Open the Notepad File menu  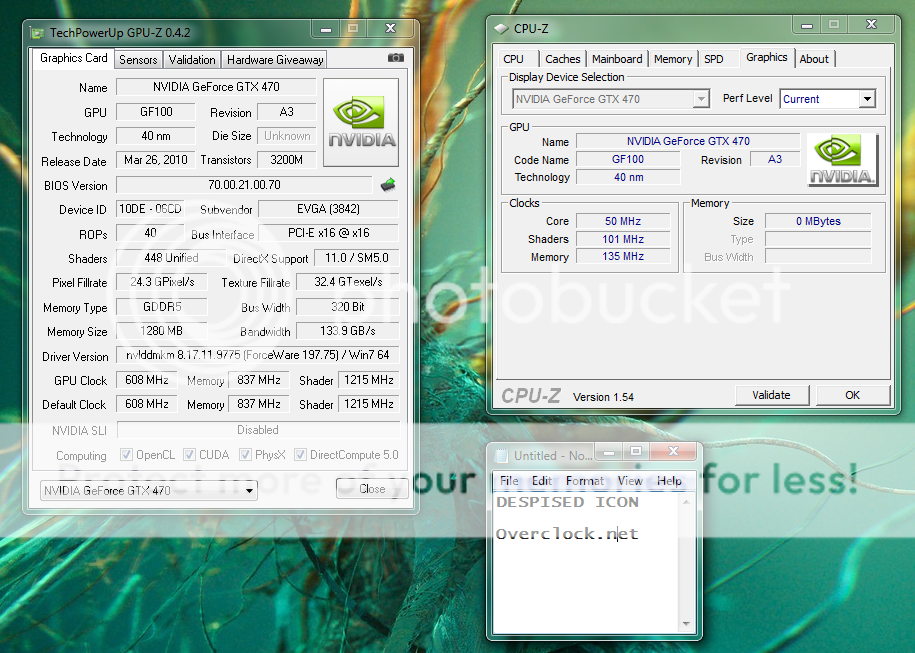click(x=509, y=480)
